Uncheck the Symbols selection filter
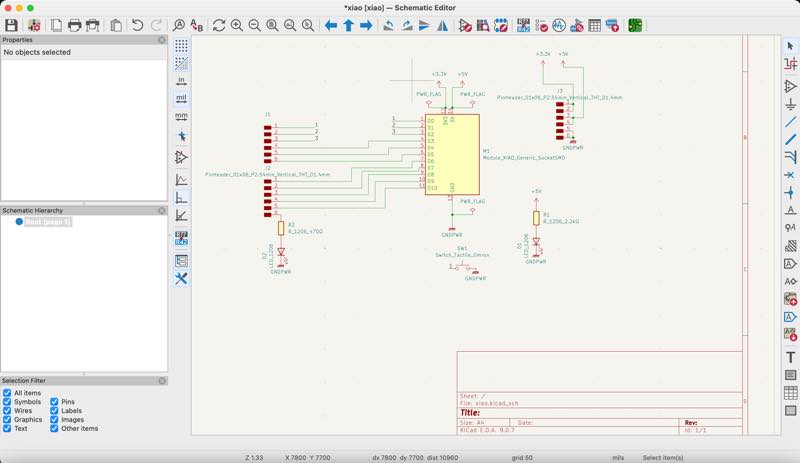This screenshot has width=800, height=463. coord(7,402)
